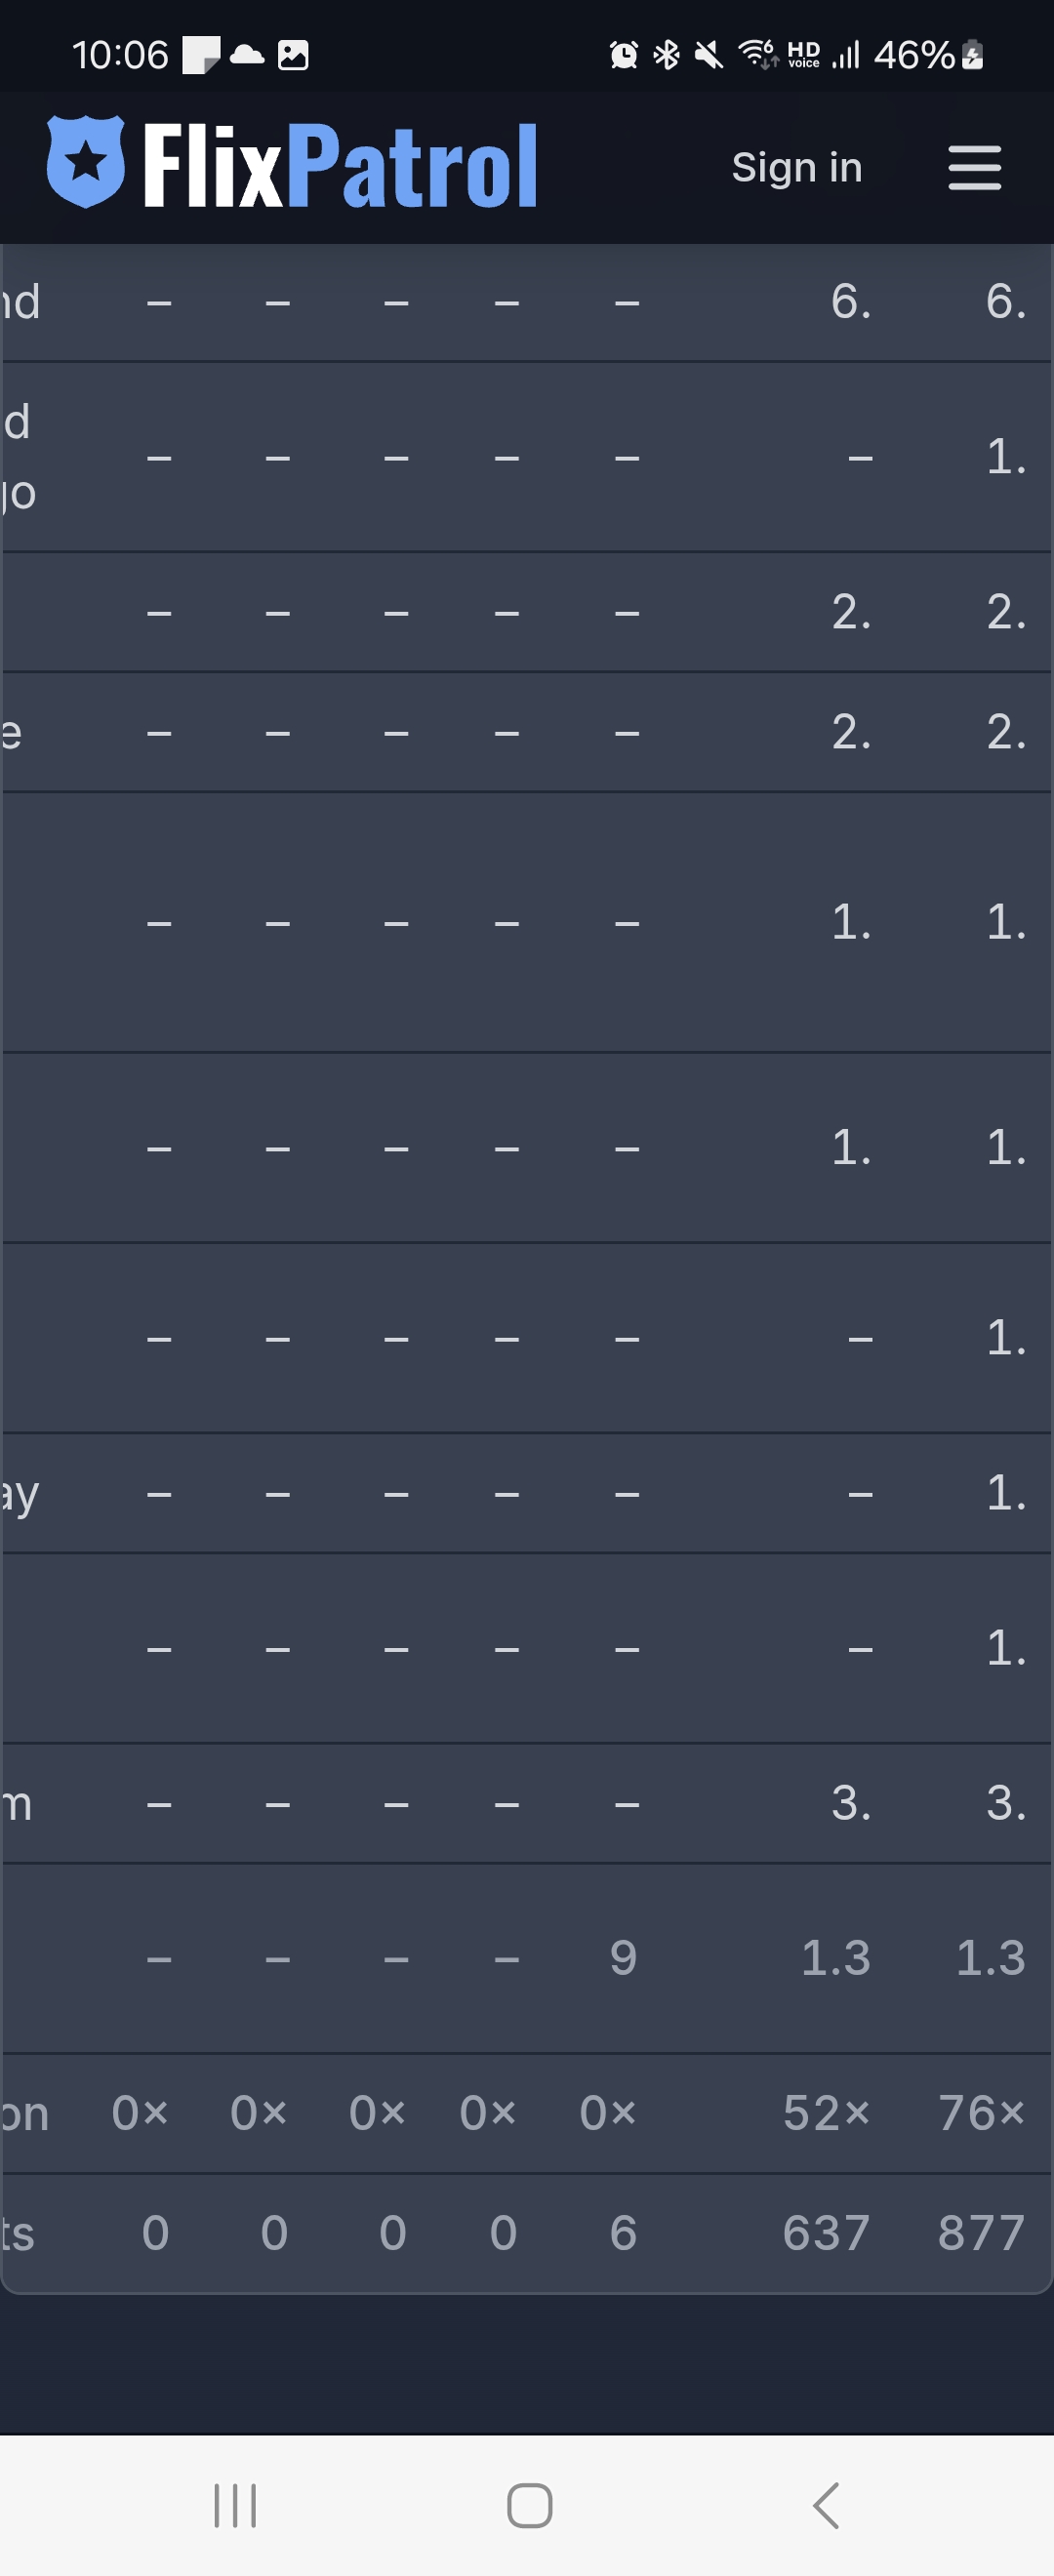Tap the 76× count cell
Viewport: 1054px width, 2576px height.
coord(981,2113)
